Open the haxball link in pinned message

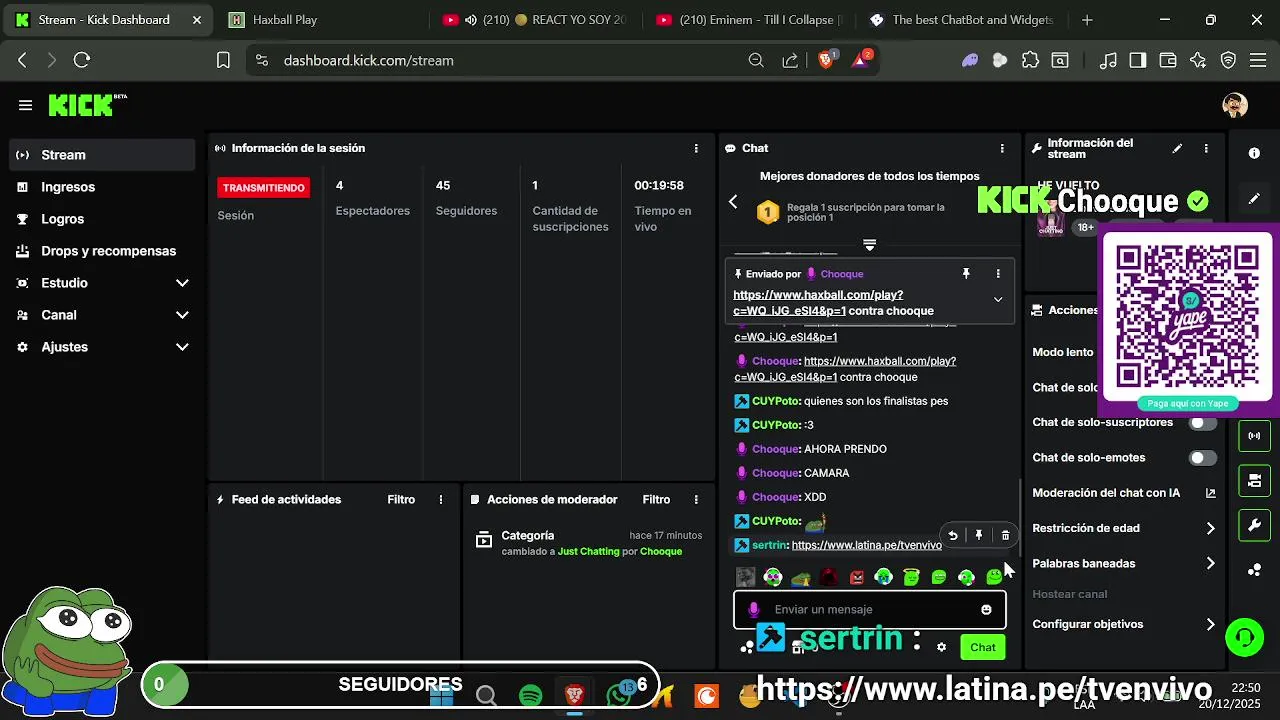pos(818,303)
